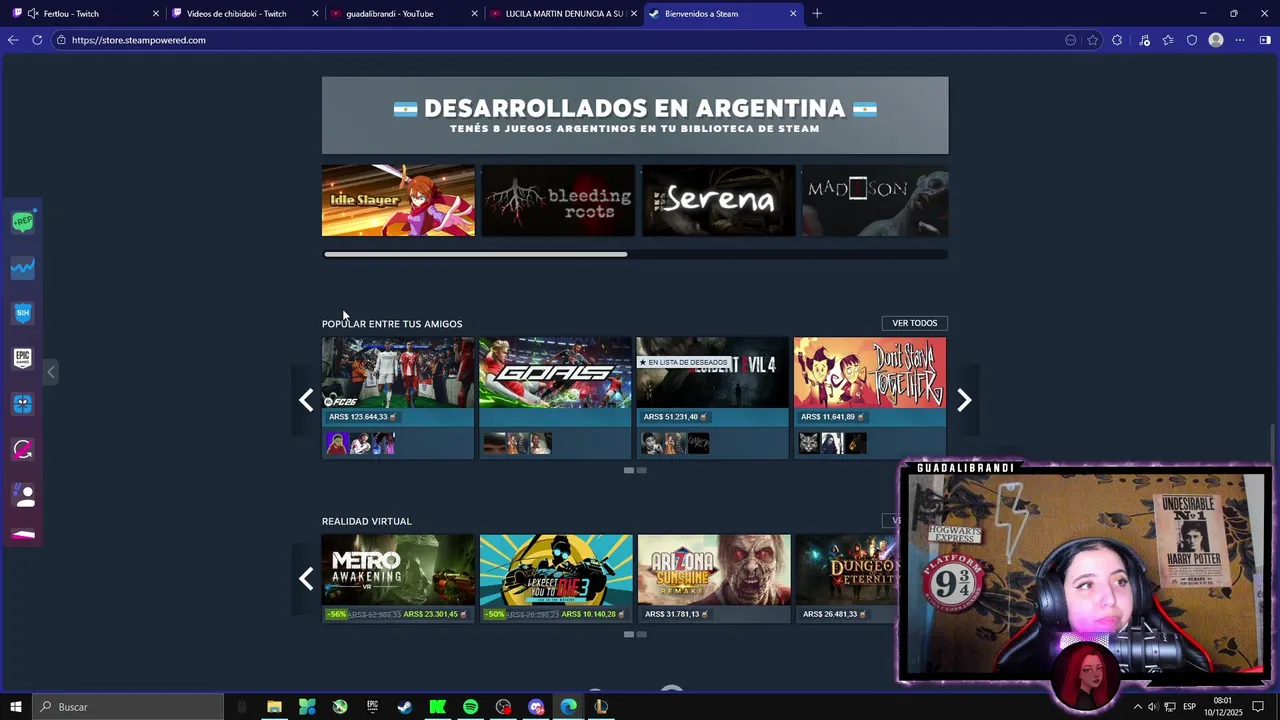Click the Buscar taskbar search box
This screenshot has height=720, width=1280.
[128, 707]
